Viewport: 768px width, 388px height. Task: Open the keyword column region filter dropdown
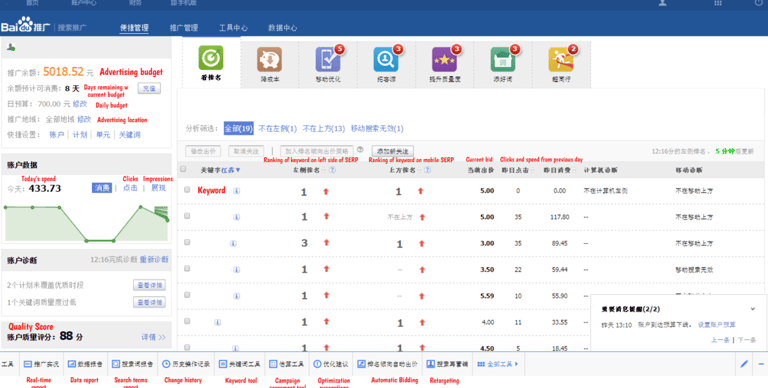(x=231, y=170)
